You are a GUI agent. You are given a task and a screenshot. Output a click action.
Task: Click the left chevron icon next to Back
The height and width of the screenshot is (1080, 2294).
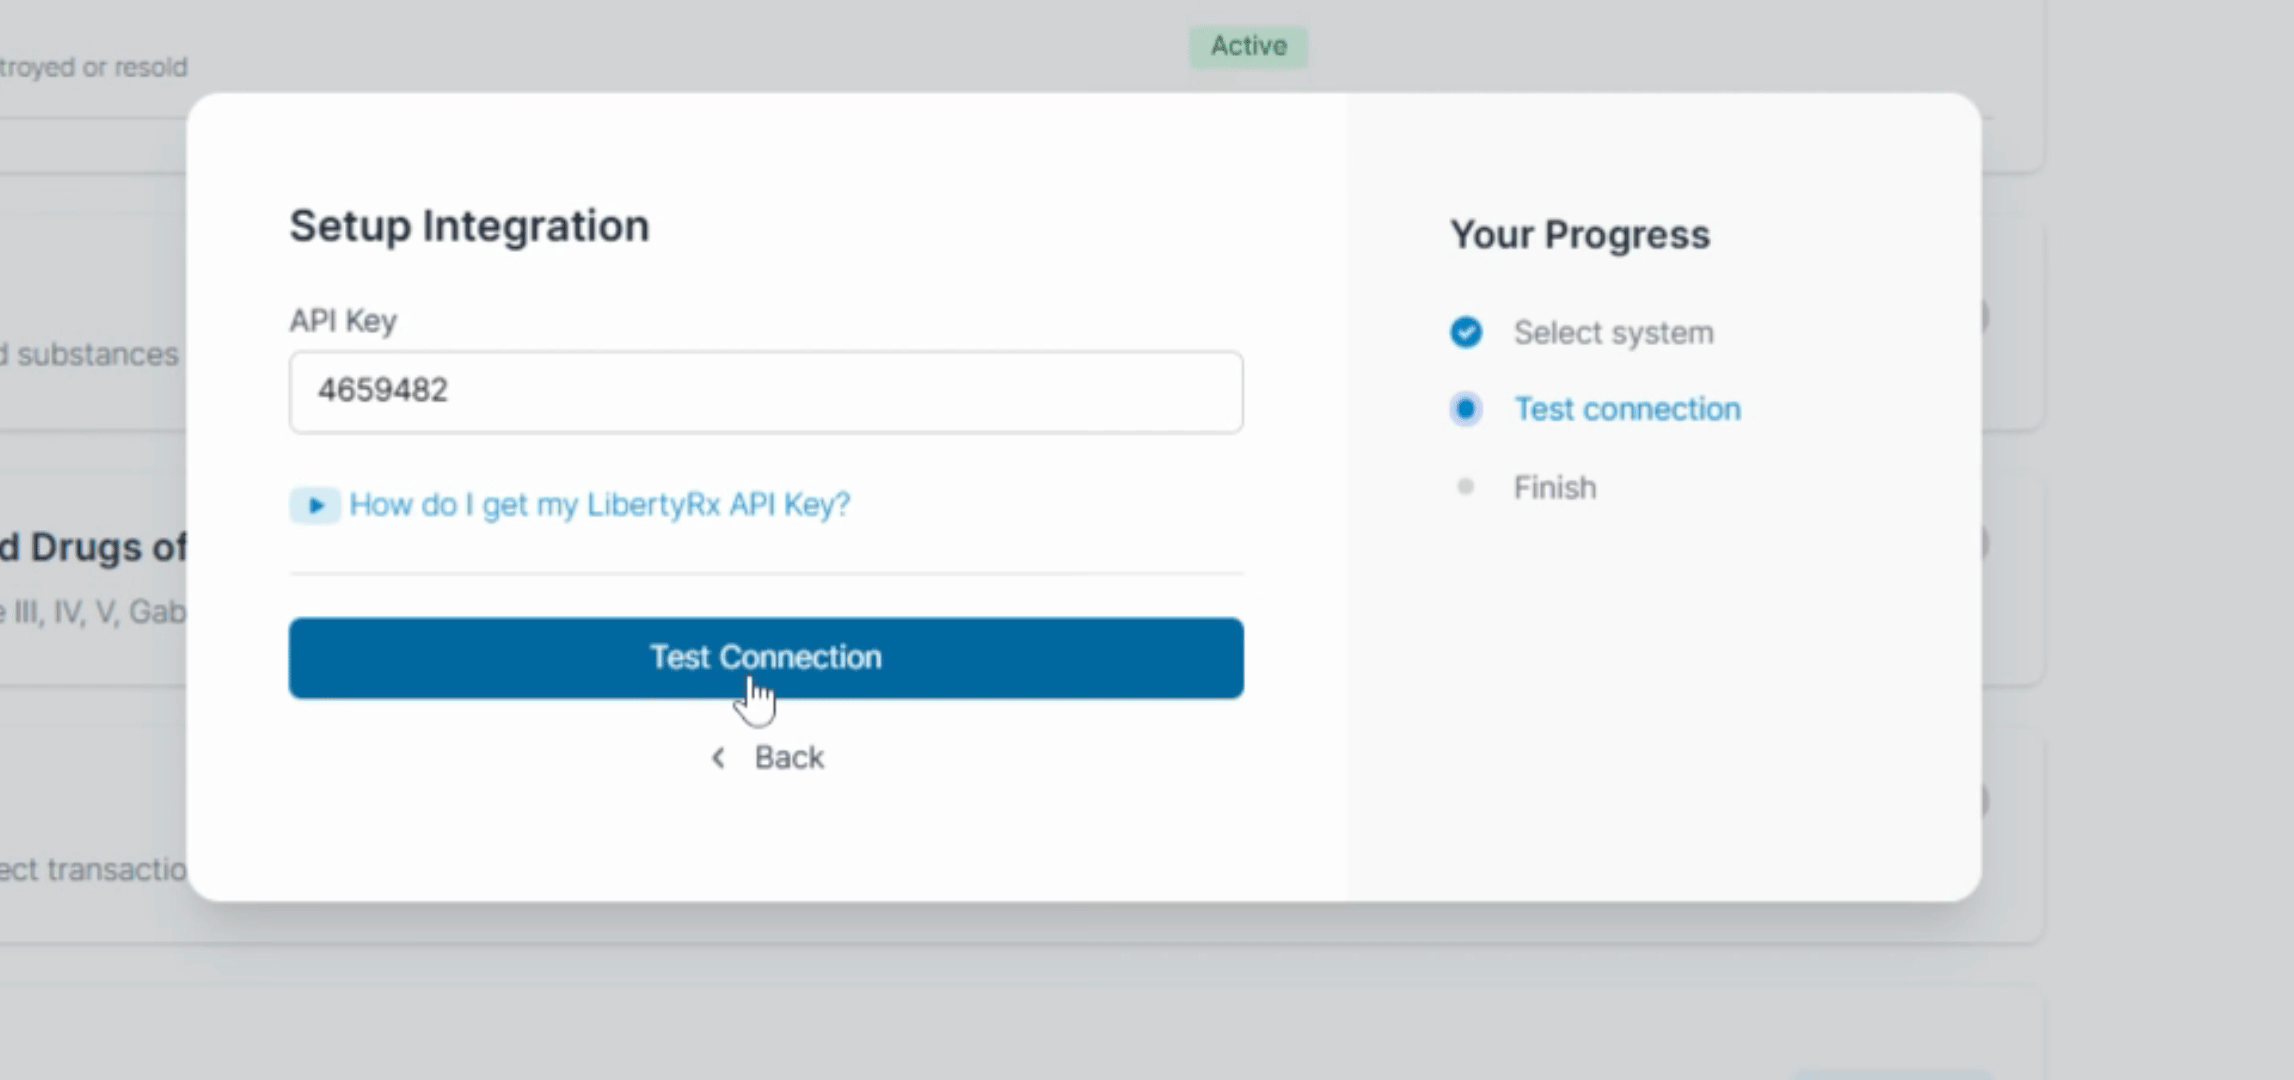(x=718, y=758)
